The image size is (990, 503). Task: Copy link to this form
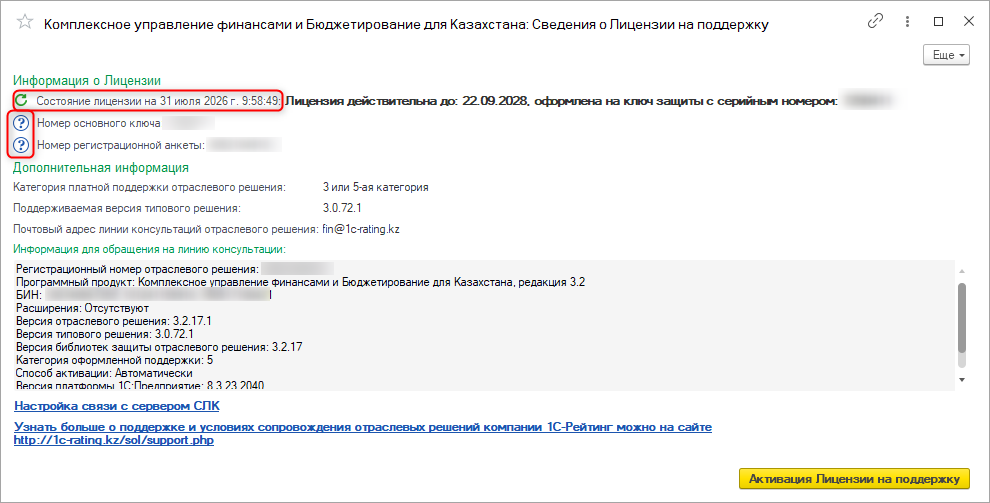pyautogui.click(x=875, y=21)
